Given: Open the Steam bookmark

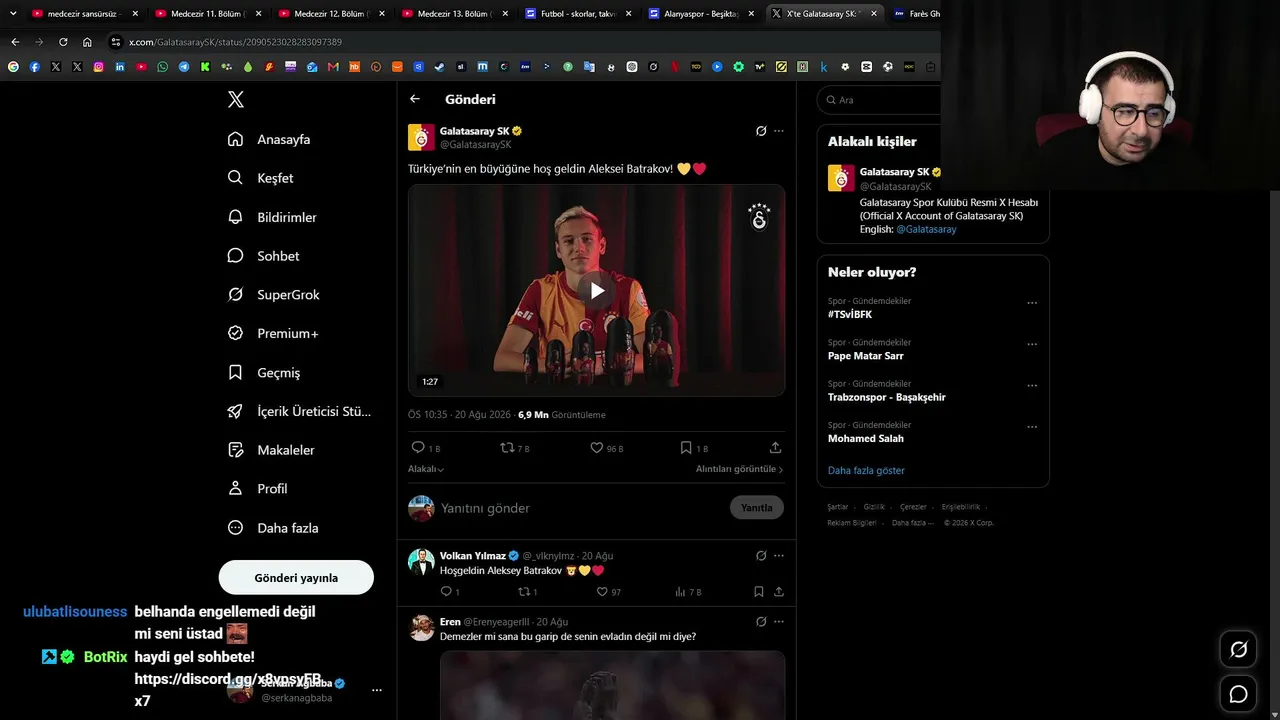Looking at the screenshot, I should (439, 67).
